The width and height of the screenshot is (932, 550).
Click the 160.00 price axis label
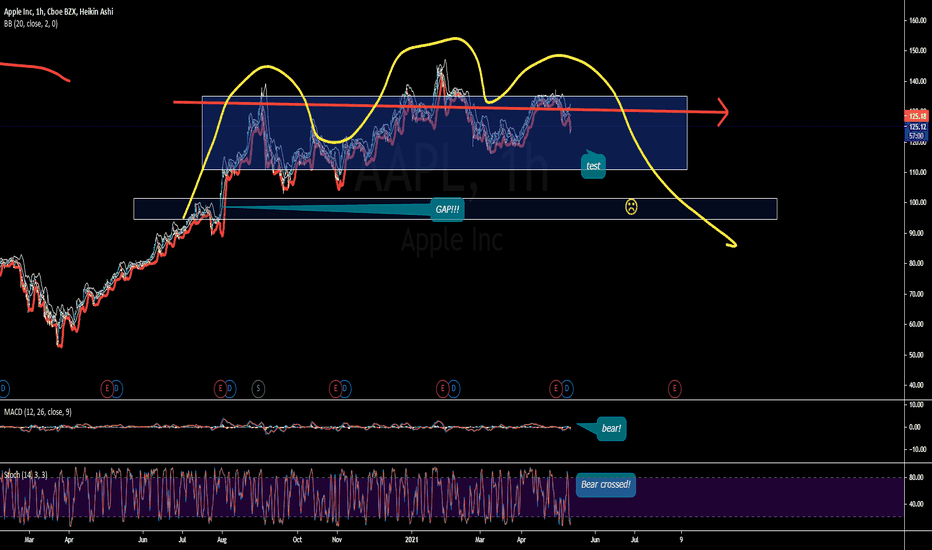coord(918,20)
